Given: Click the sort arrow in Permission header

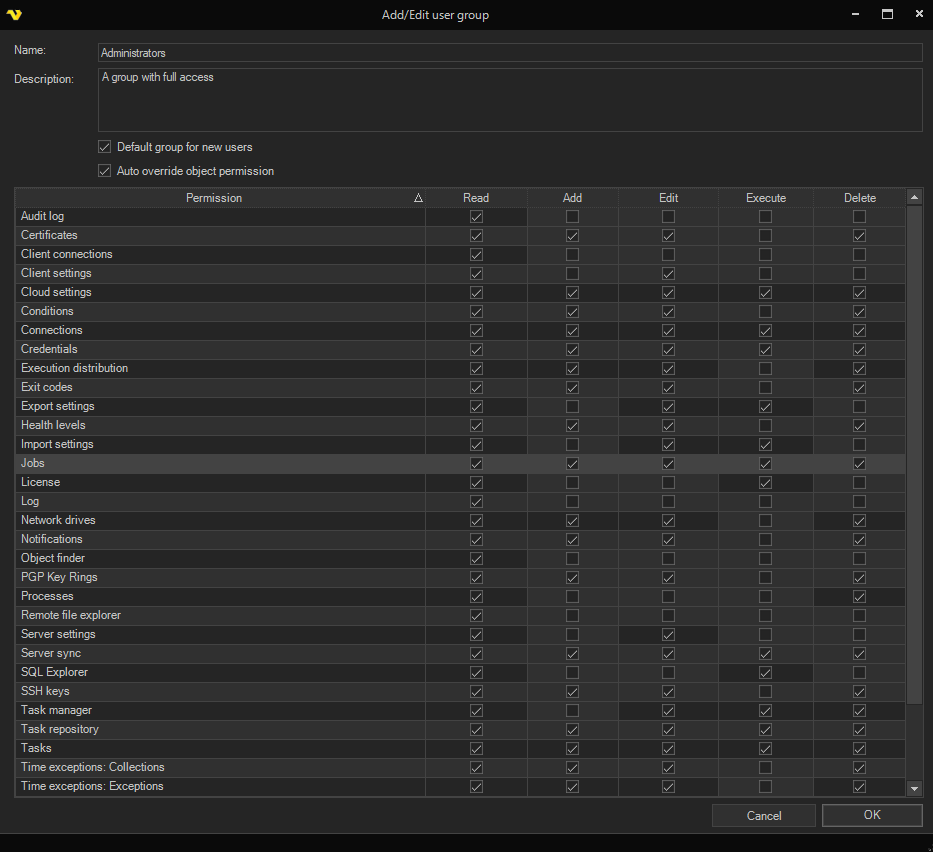Looking at the screenshot, I should point(418,198).
